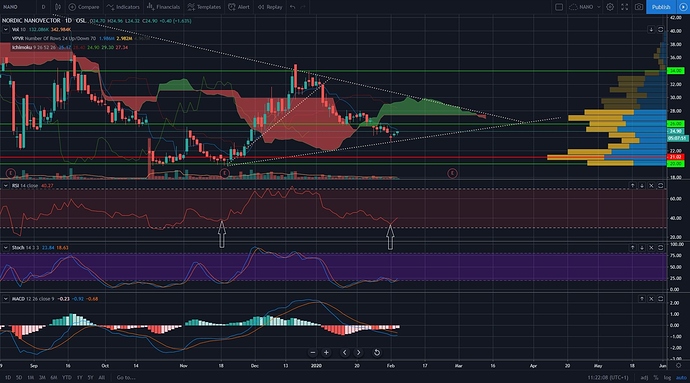Open indicator Templates
The image size is (690, 383).
tap(203, 7)
